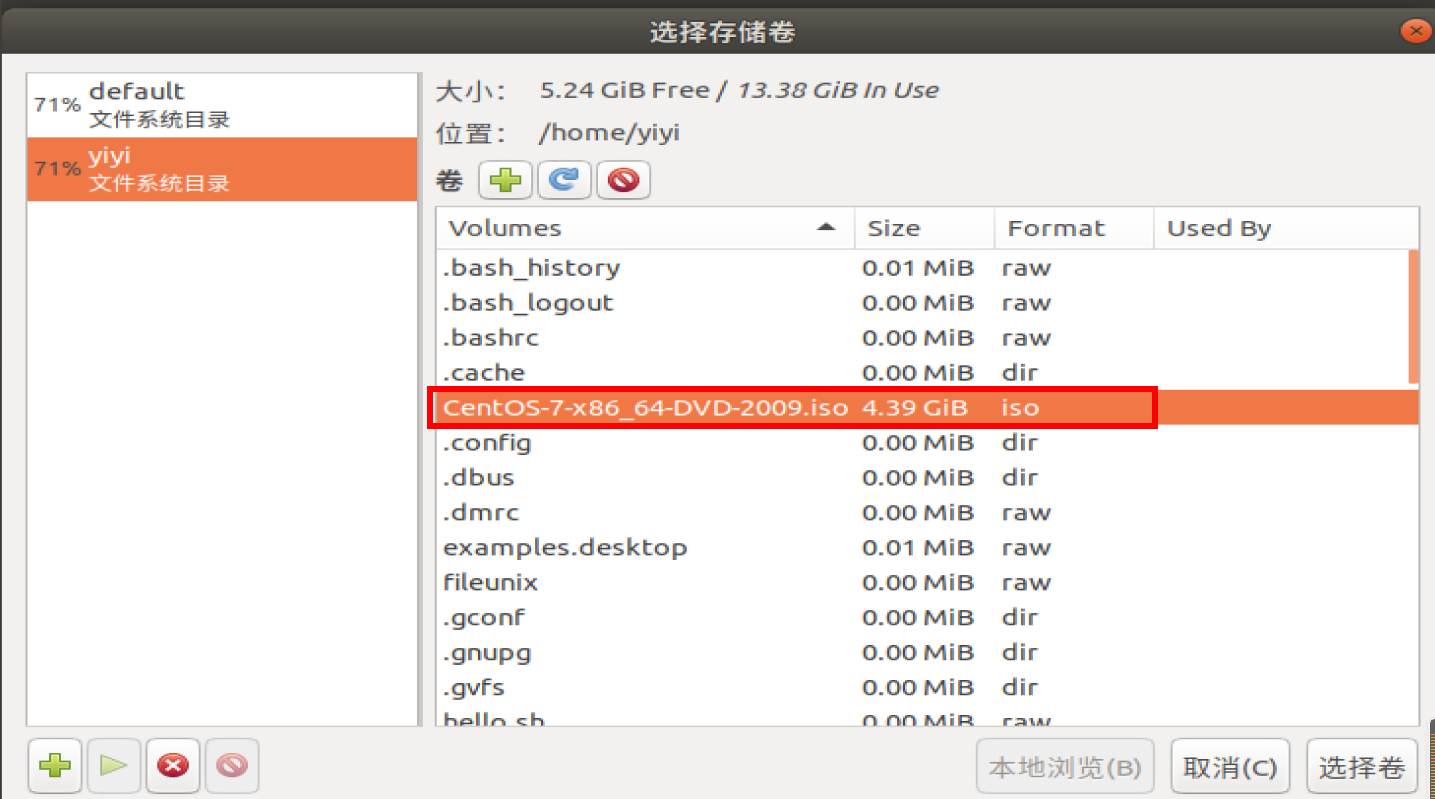Cancel the dialog with 取消 button

(1230, 766)
